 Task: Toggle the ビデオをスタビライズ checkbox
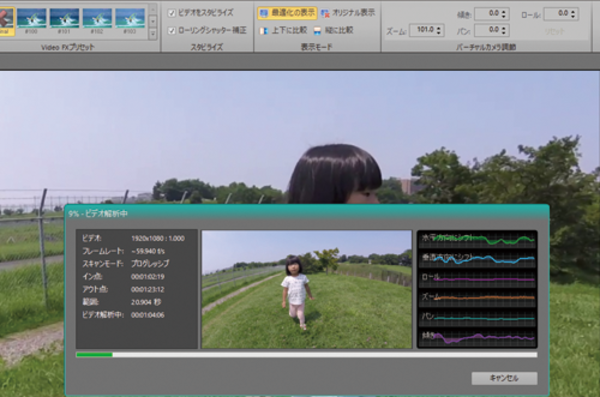pyautogui.click(x=172, y=13)
